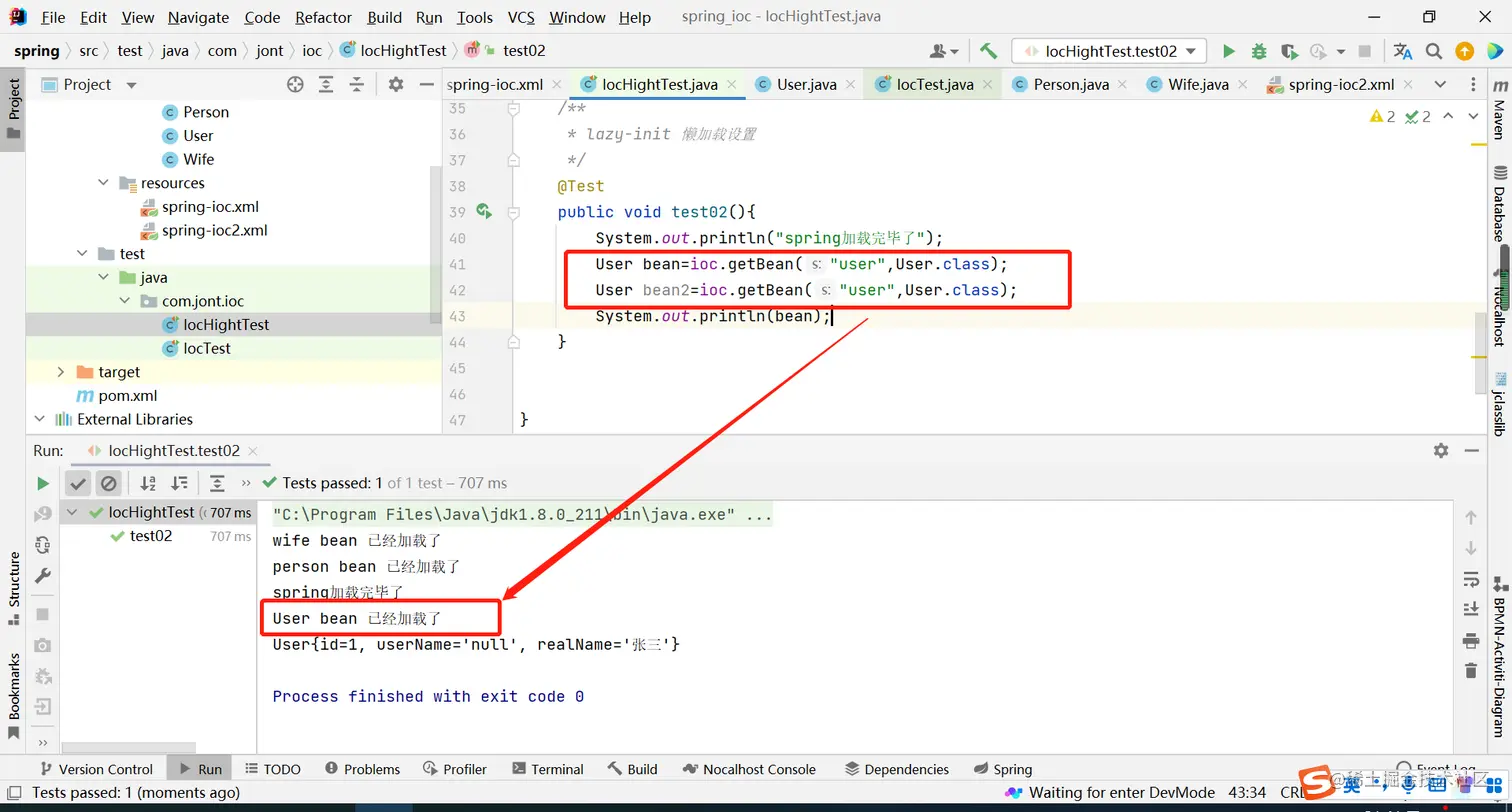Toggle soft-wrap in the console
Viewport: 1512px width, 812px height.
[x=1470, y=579]
